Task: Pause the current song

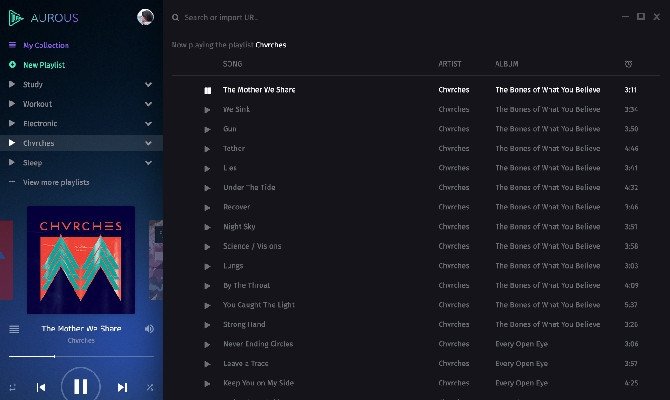Action: tap(81, 386)
